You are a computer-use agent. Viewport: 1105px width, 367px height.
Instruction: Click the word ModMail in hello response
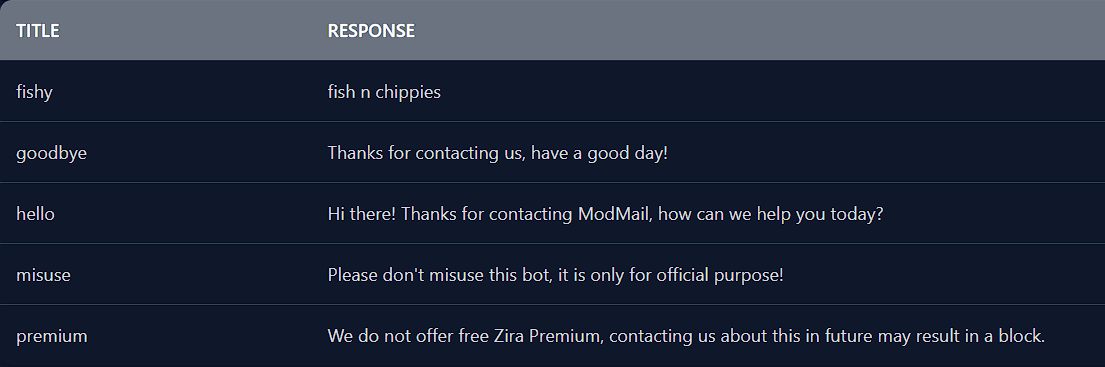coord(613,213)
